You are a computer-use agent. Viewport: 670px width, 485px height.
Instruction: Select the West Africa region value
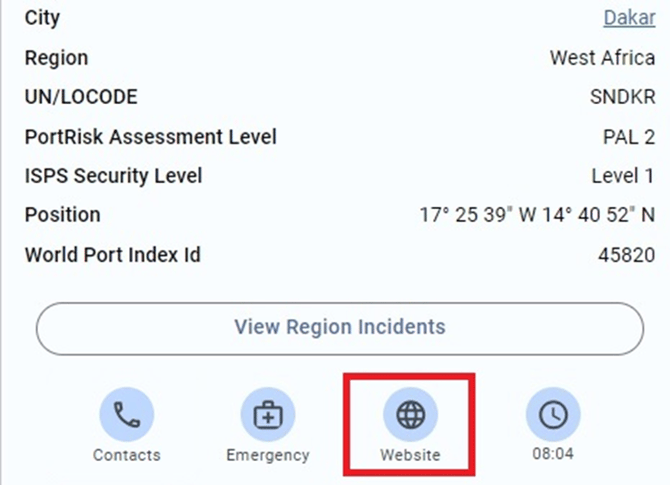pos(602,57)
